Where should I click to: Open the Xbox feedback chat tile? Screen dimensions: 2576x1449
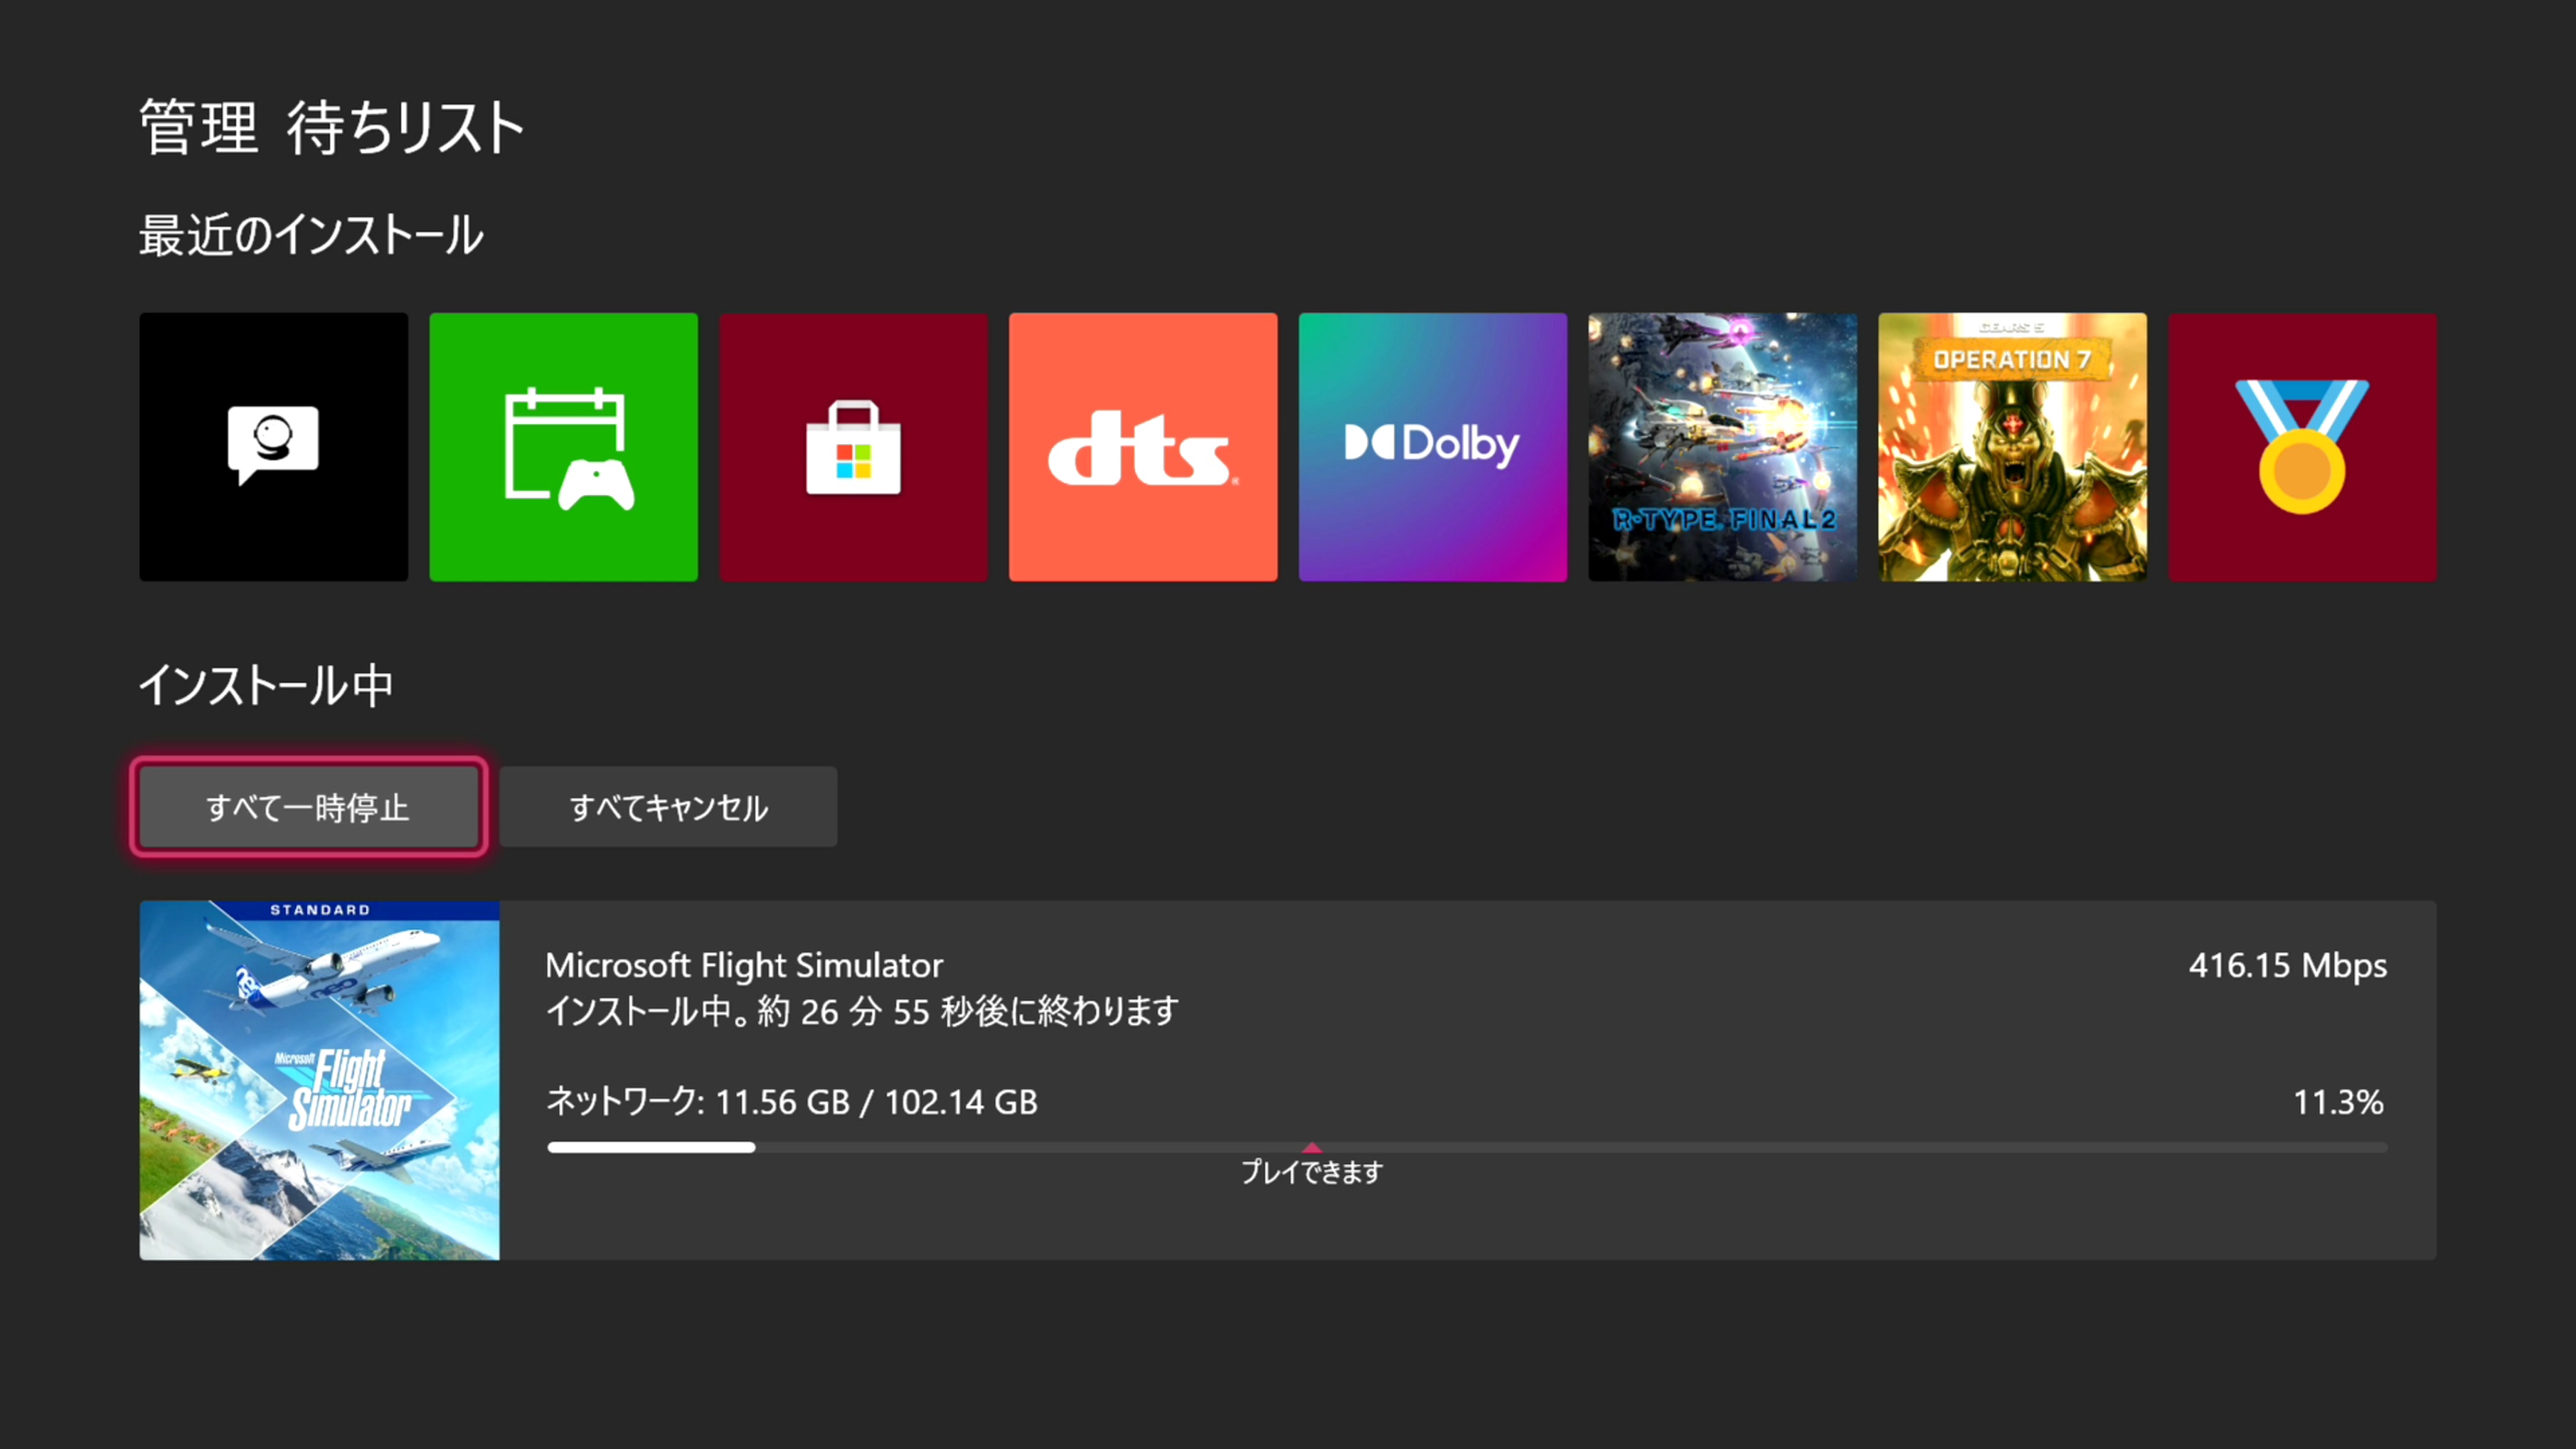273,446
